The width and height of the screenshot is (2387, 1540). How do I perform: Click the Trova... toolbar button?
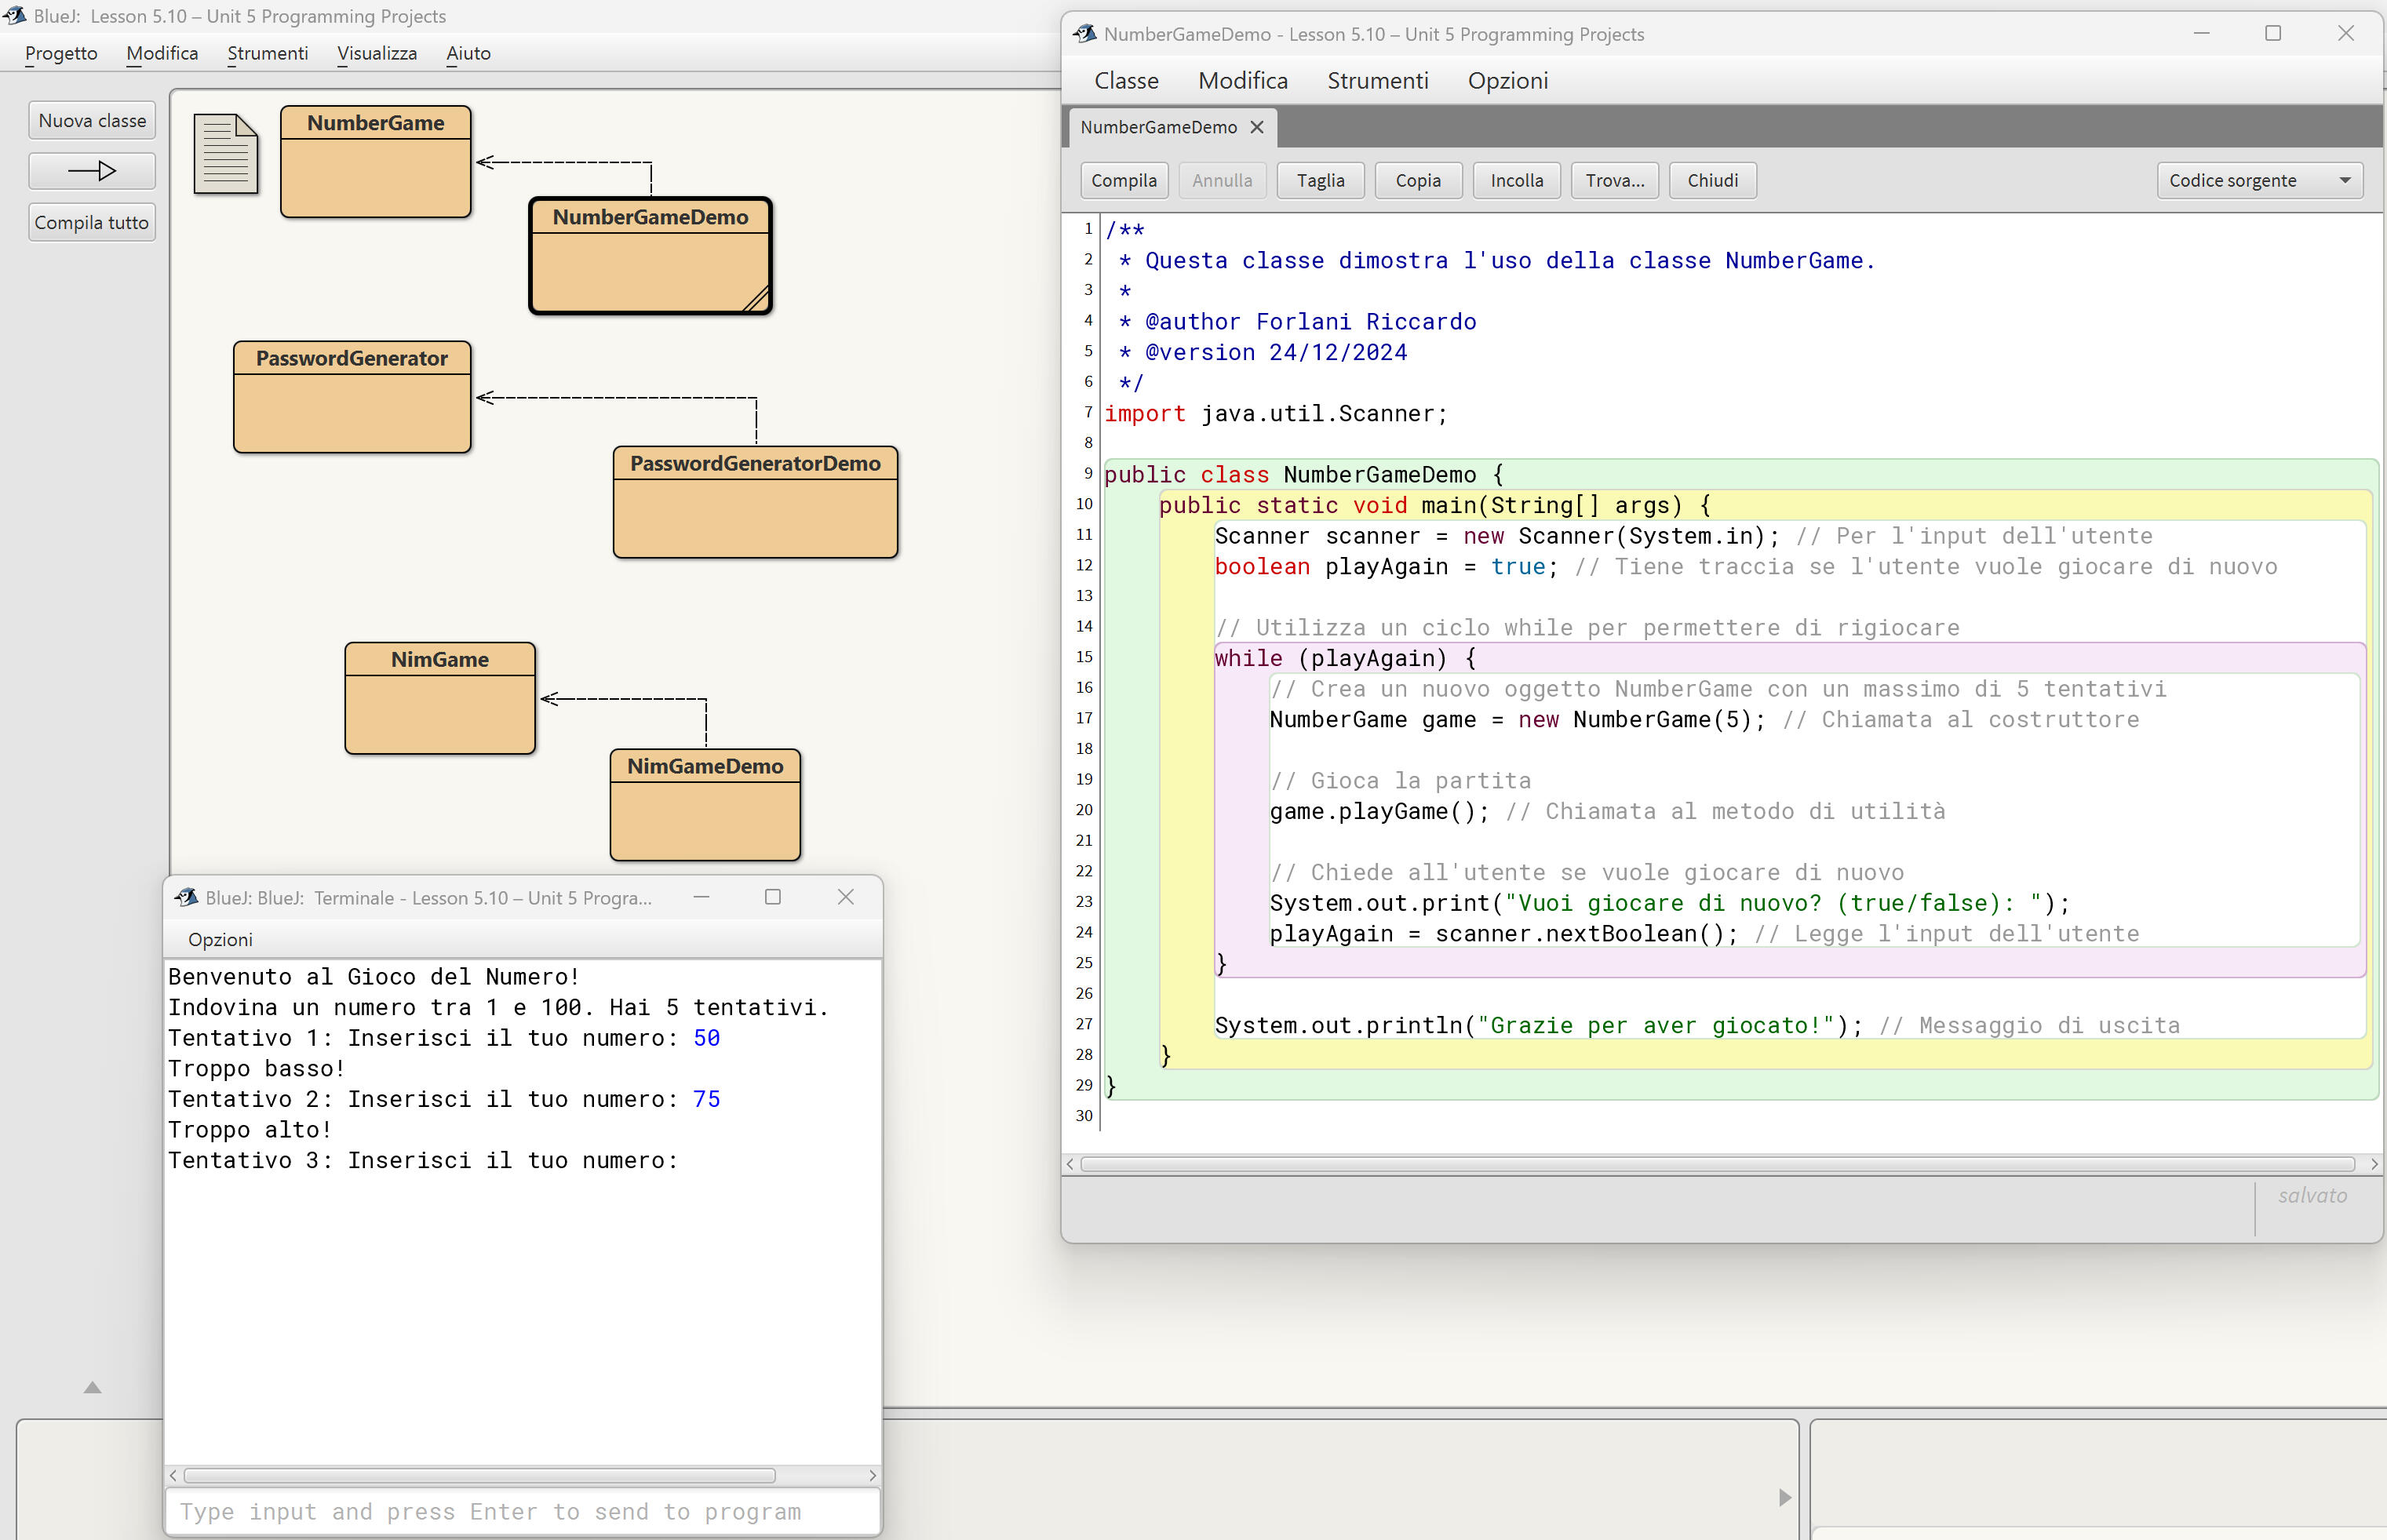[1614, 181]
